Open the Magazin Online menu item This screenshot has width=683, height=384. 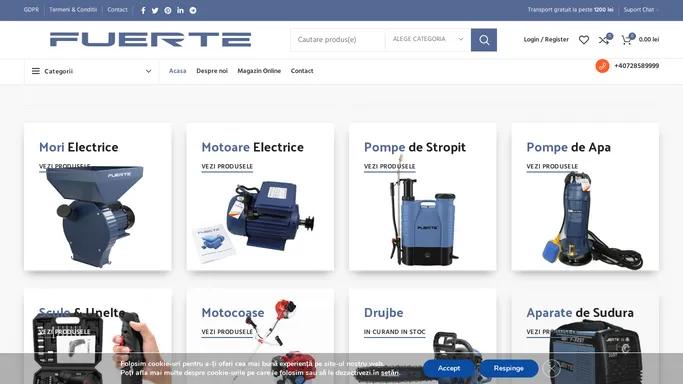(259, 71)
